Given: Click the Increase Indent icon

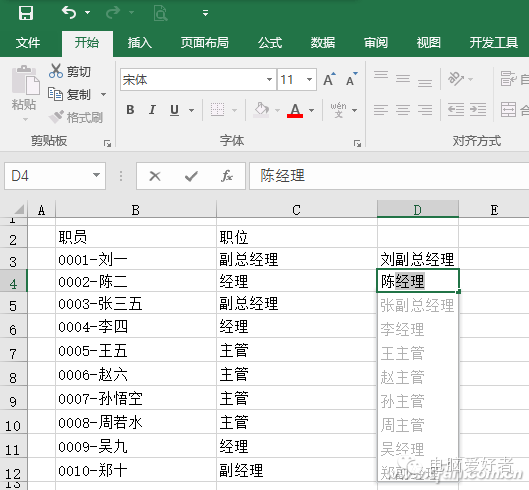Looking at the screenshot, I should tap(478, 110).
